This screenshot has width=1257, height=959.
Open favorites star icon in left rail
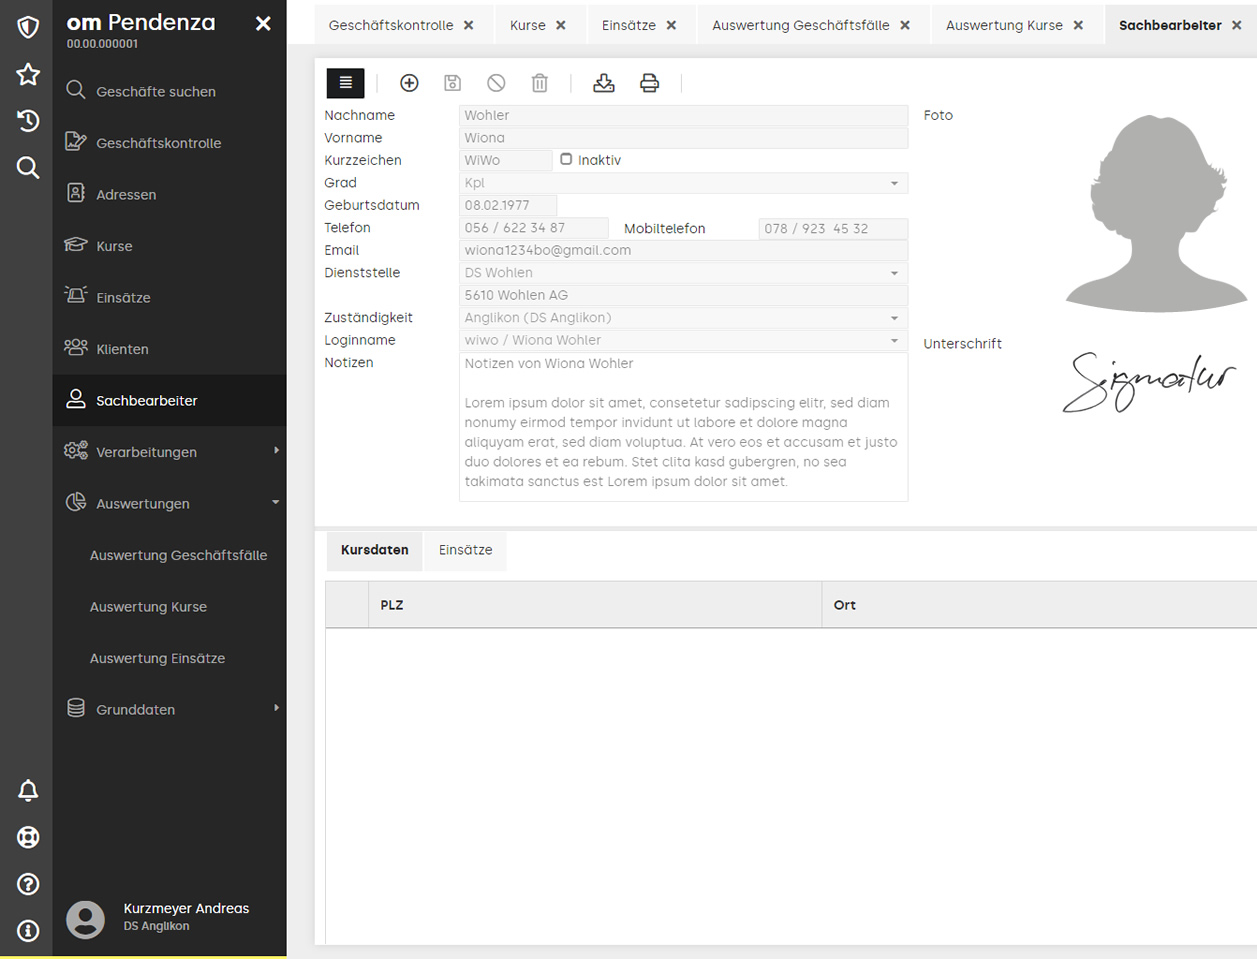coord(28,74)
